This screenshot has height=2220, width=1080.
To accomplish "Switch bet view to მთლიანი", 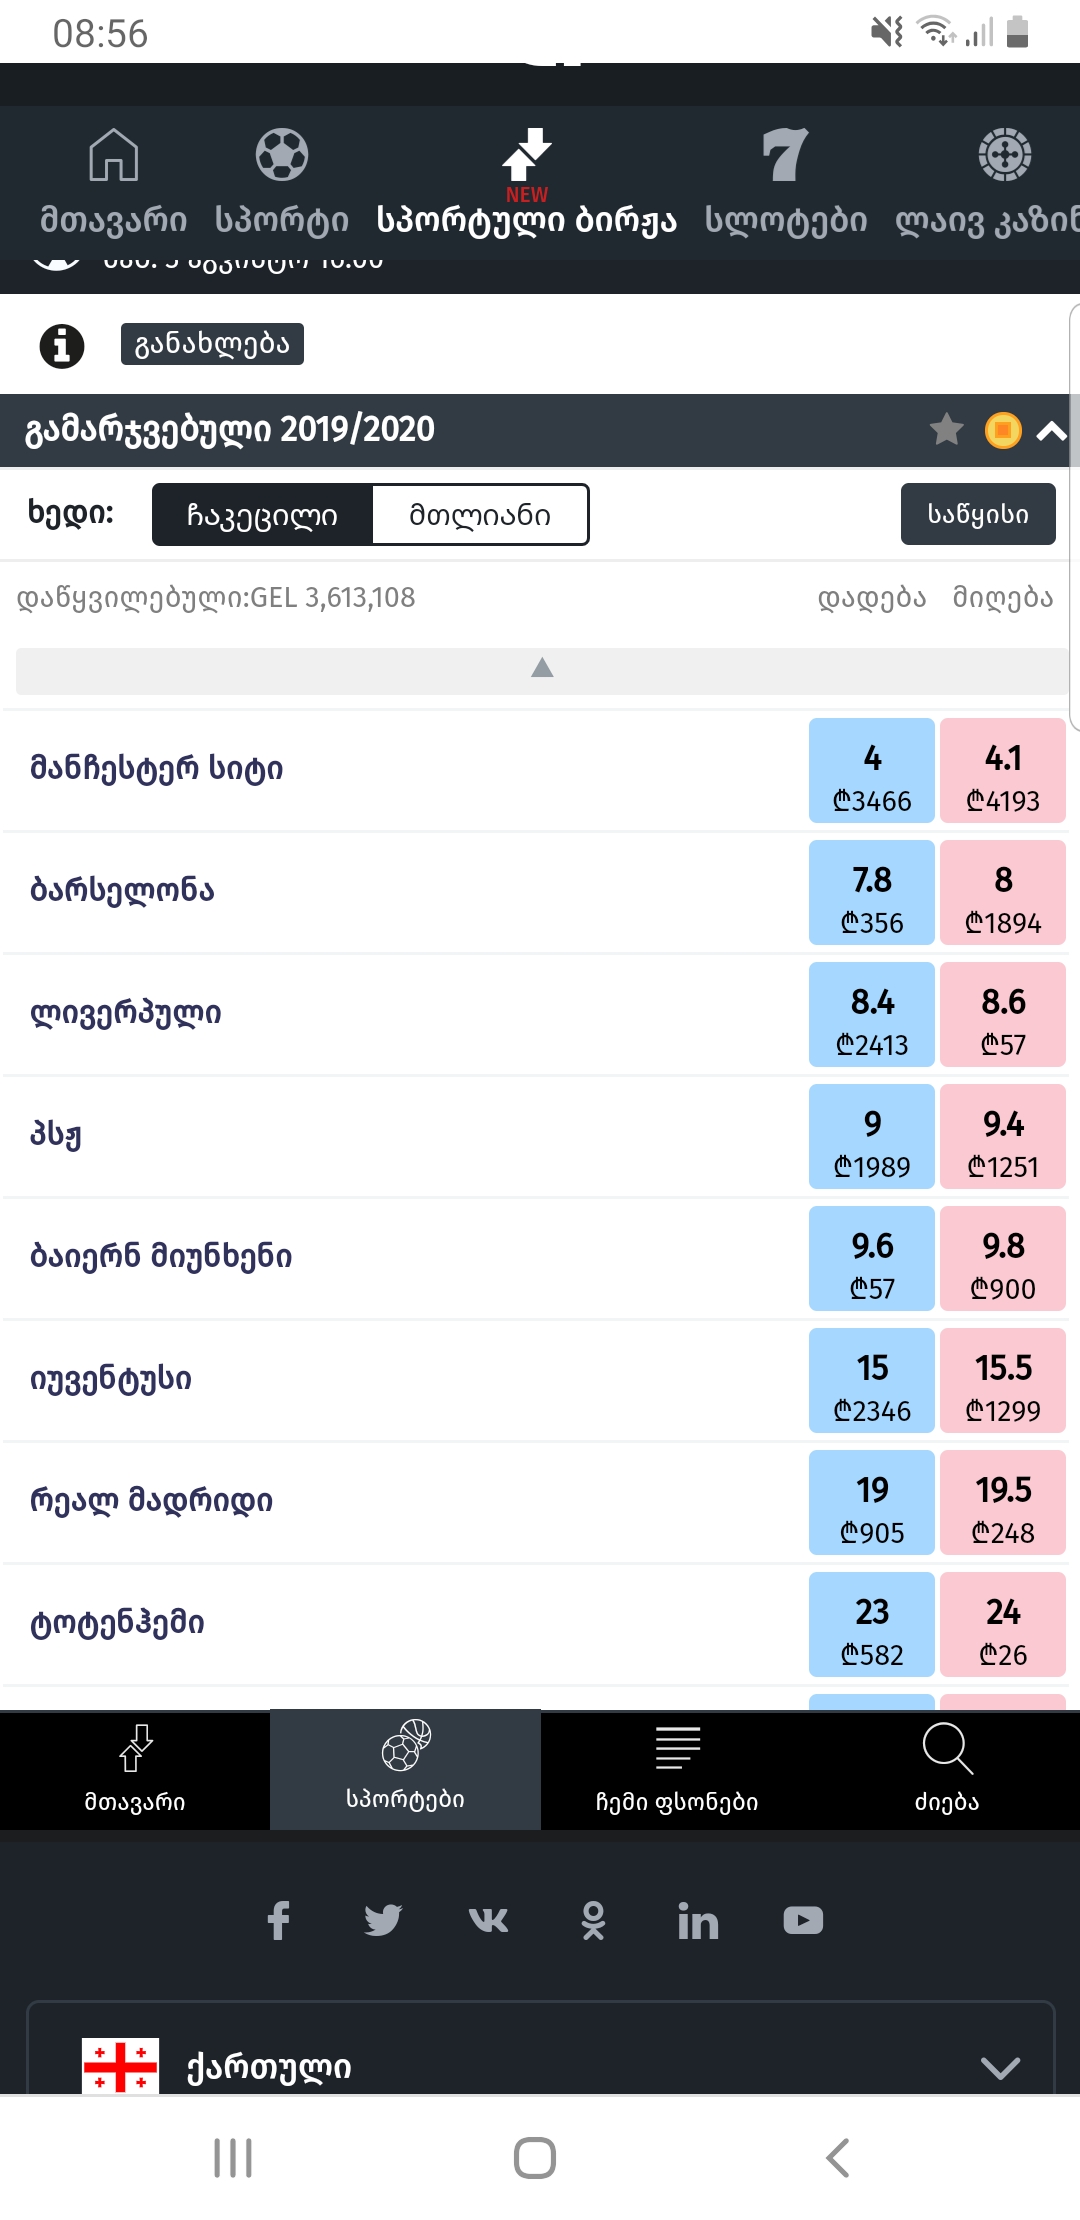I will [x=480, y=515].
